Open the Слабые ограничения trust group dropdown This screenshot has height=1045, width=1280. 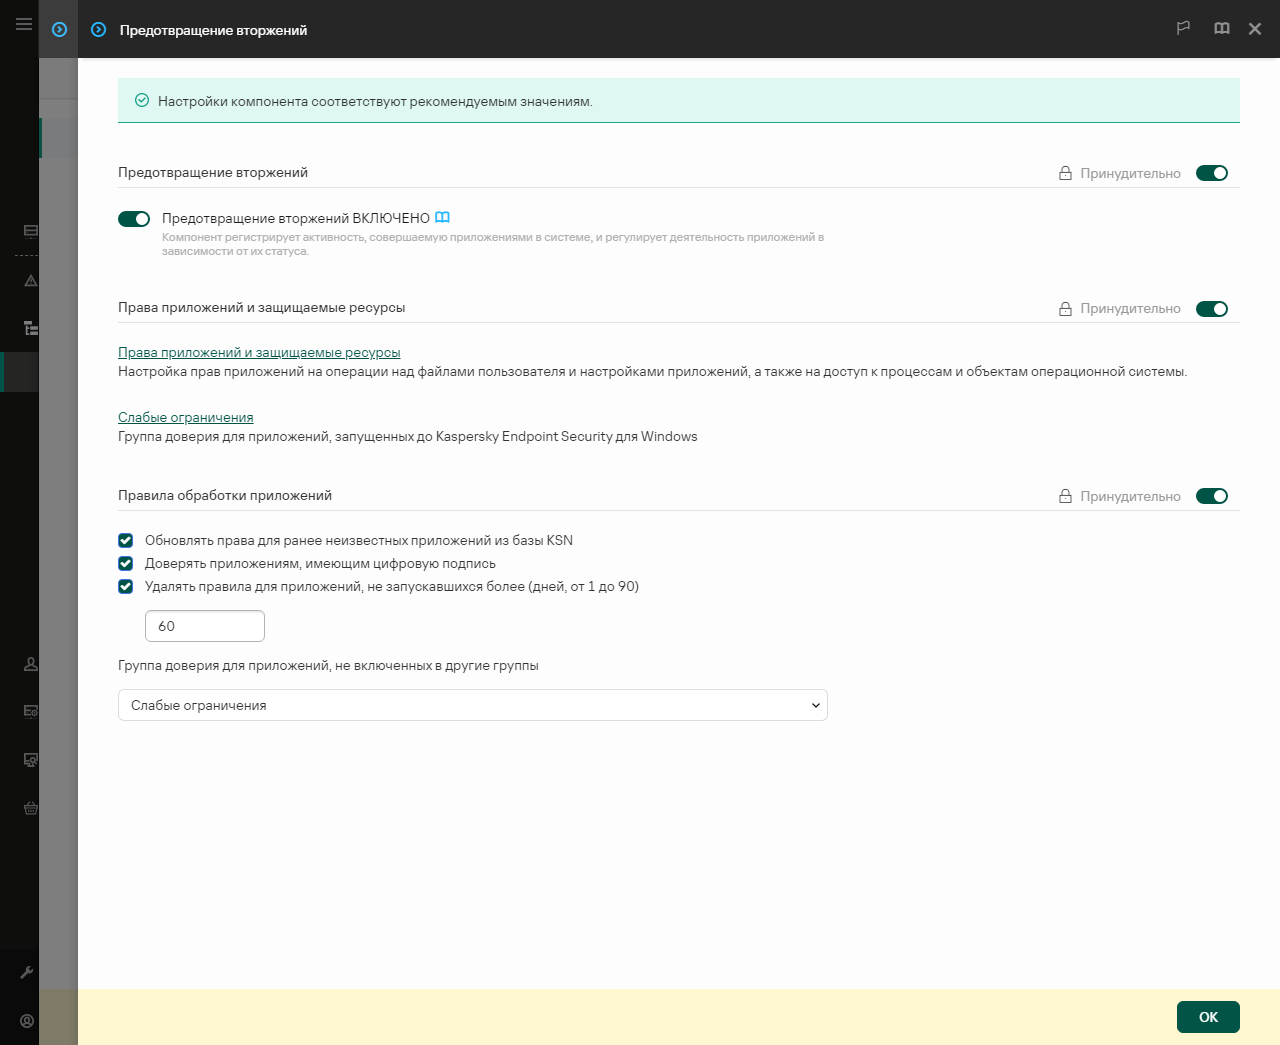point(473,705)
